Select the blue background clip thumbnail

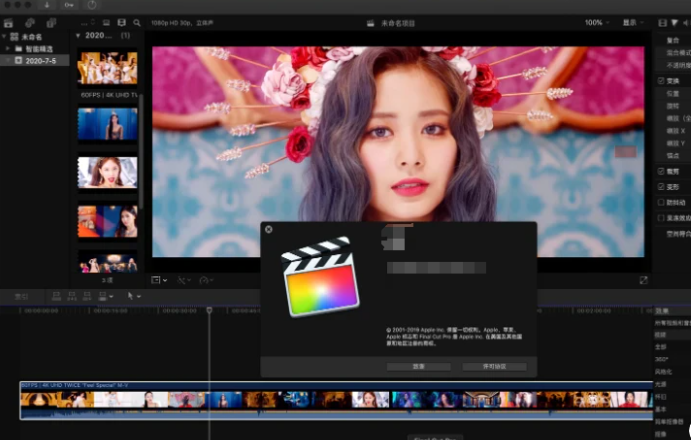tap(108, 124)
